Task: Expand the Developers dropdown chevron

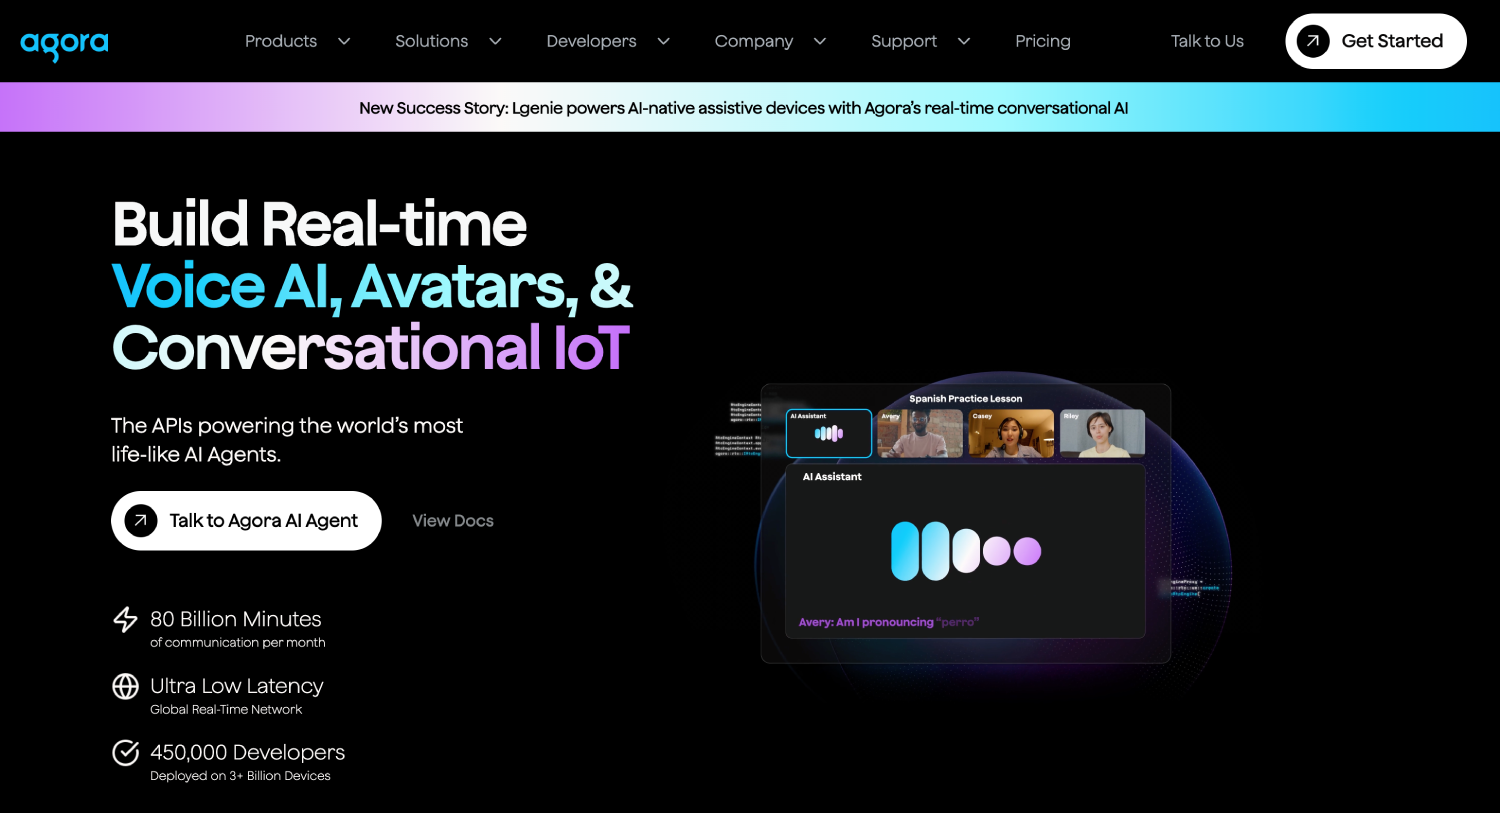Action: click(x=663, y=41)
